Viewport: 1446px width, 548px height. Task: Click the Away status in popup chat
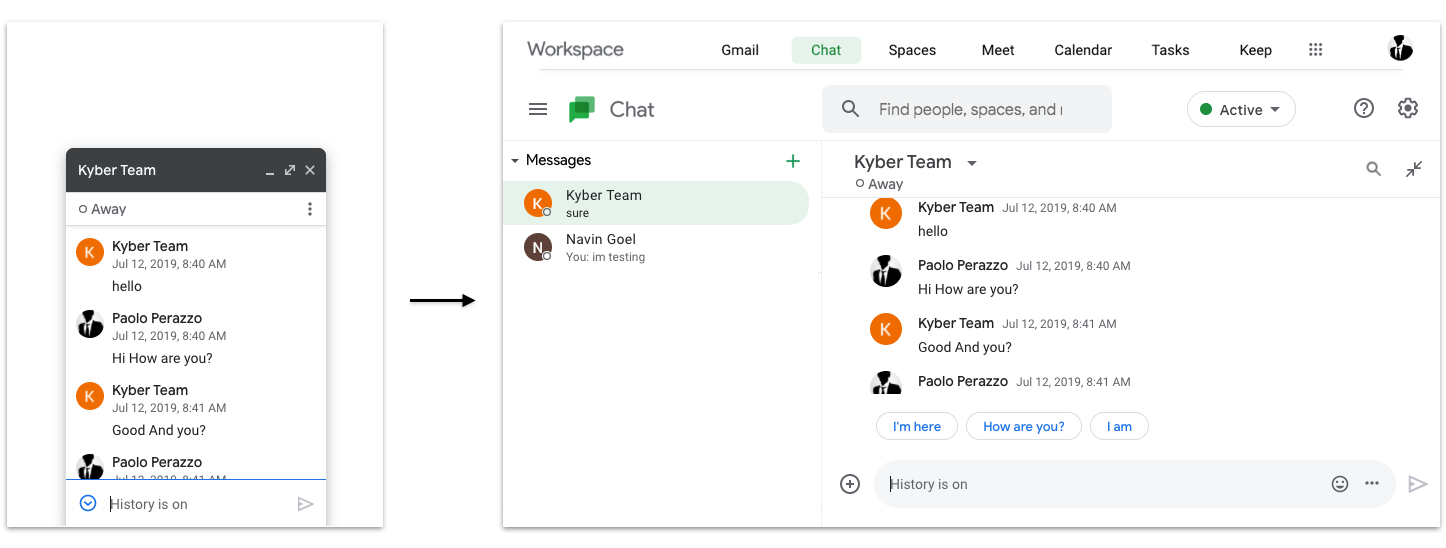tap(103, 209)
